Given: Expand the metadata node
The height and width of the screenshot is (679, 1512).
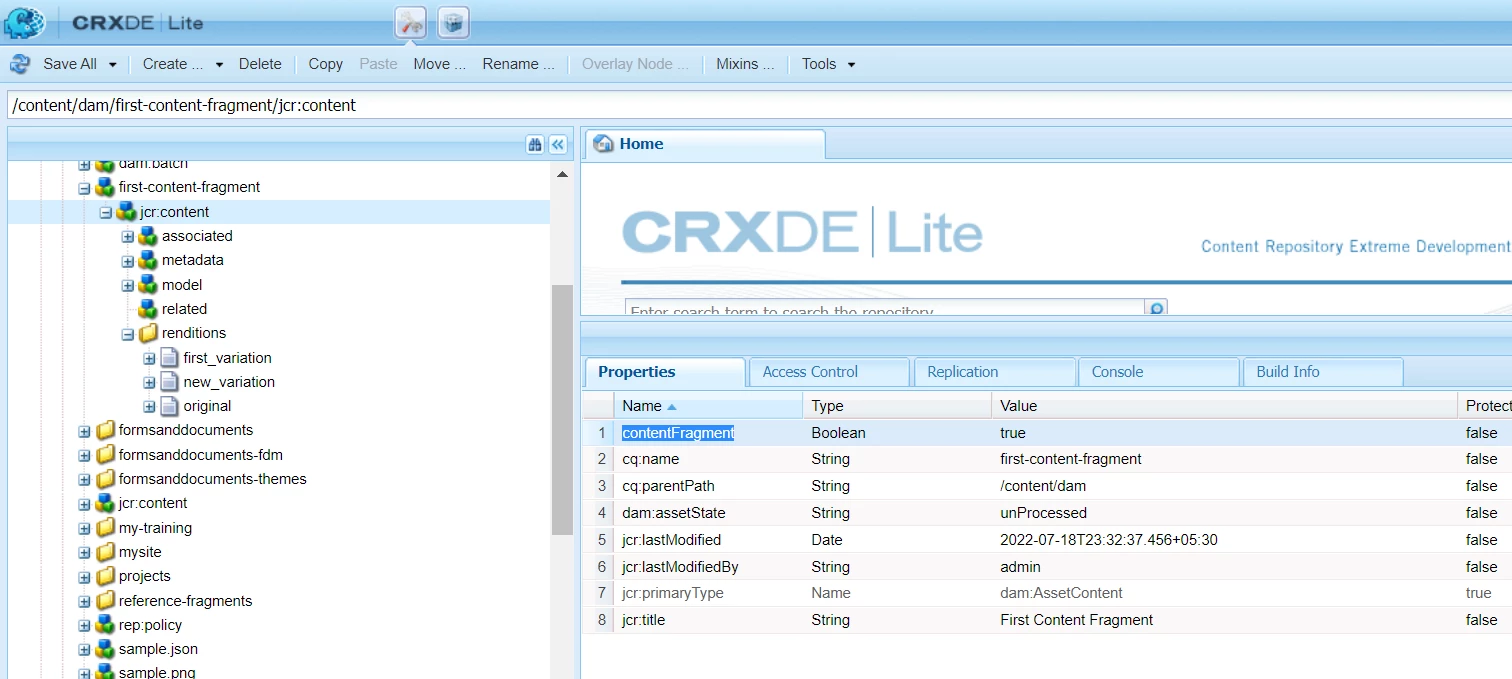Looking at the screenshot, I should coord(127,260).
